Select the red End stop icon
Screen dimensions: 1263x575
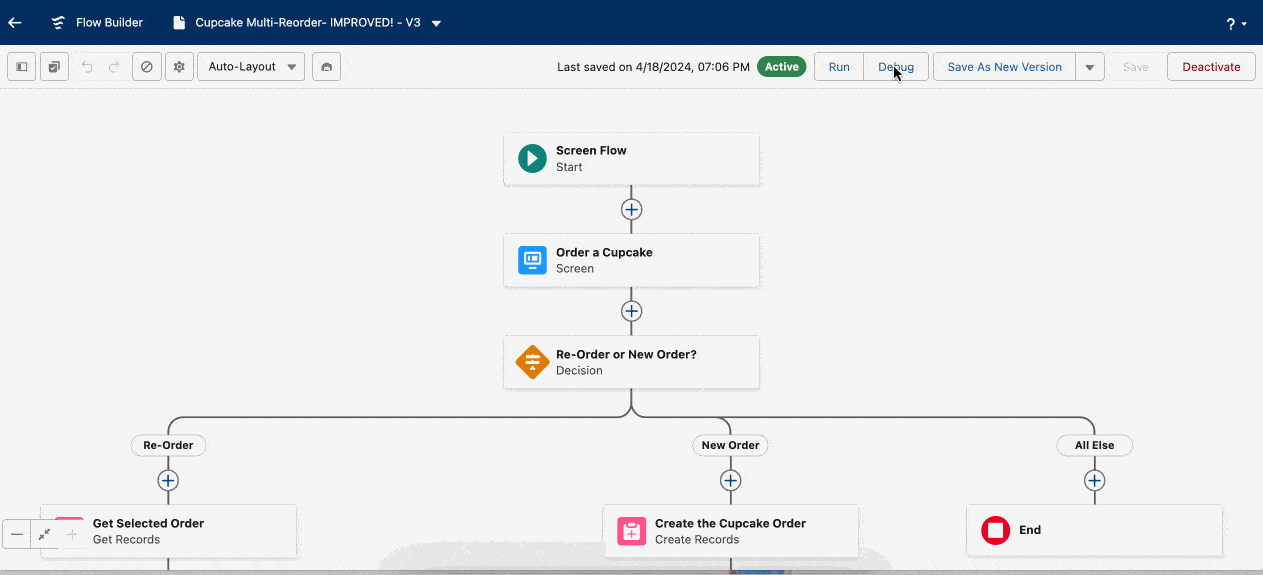[995, 530]
